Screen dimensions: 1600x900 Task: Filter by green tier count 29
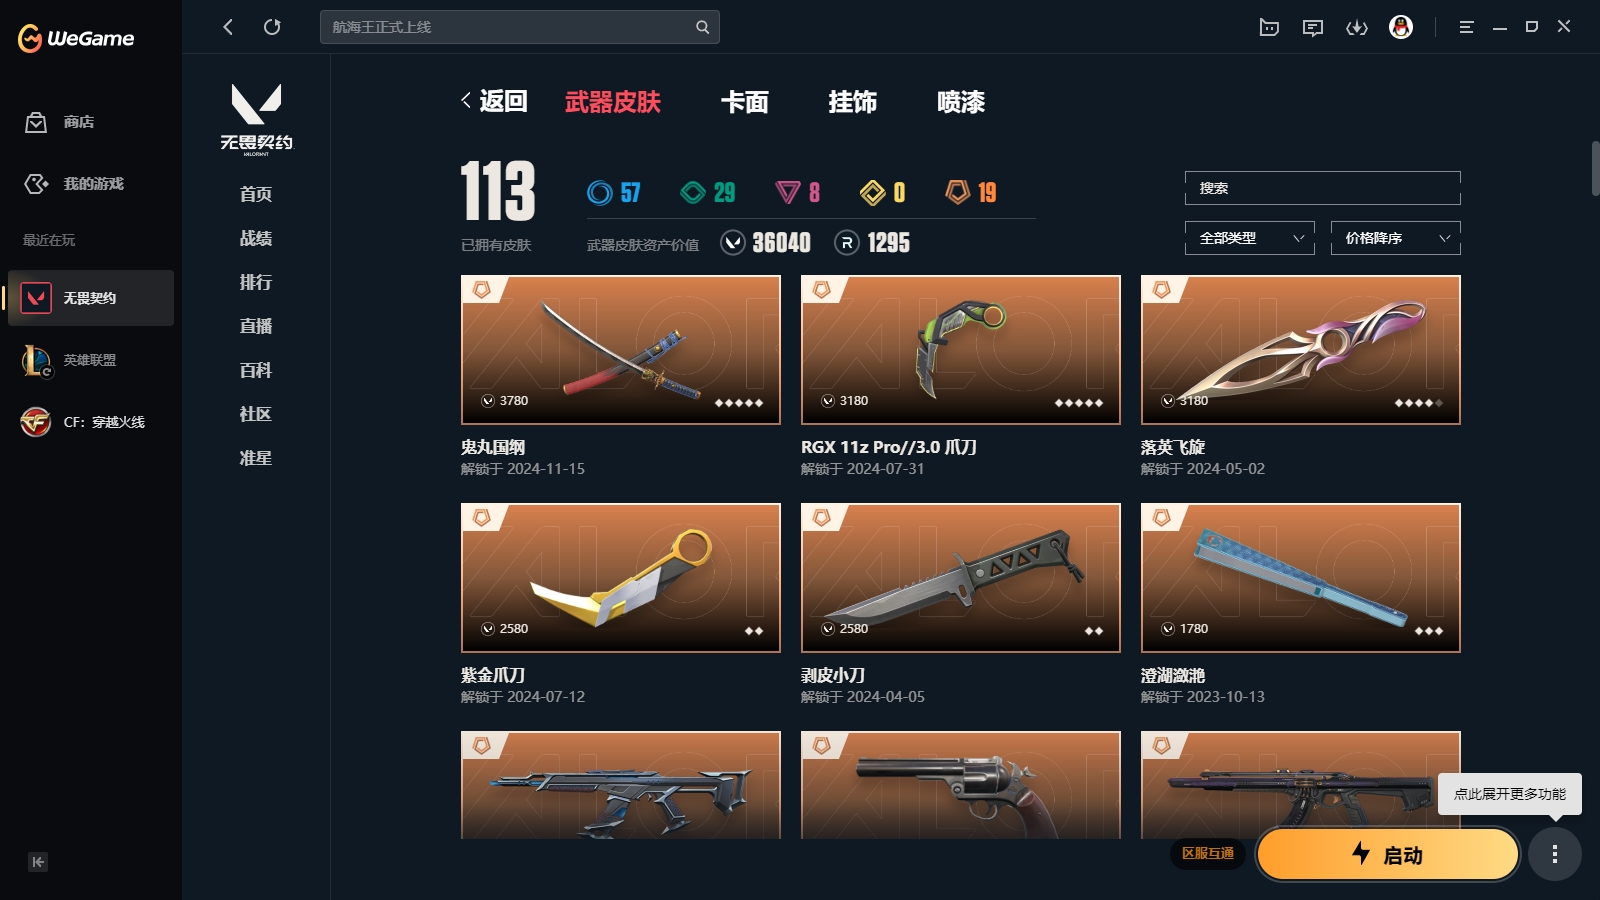708,192
